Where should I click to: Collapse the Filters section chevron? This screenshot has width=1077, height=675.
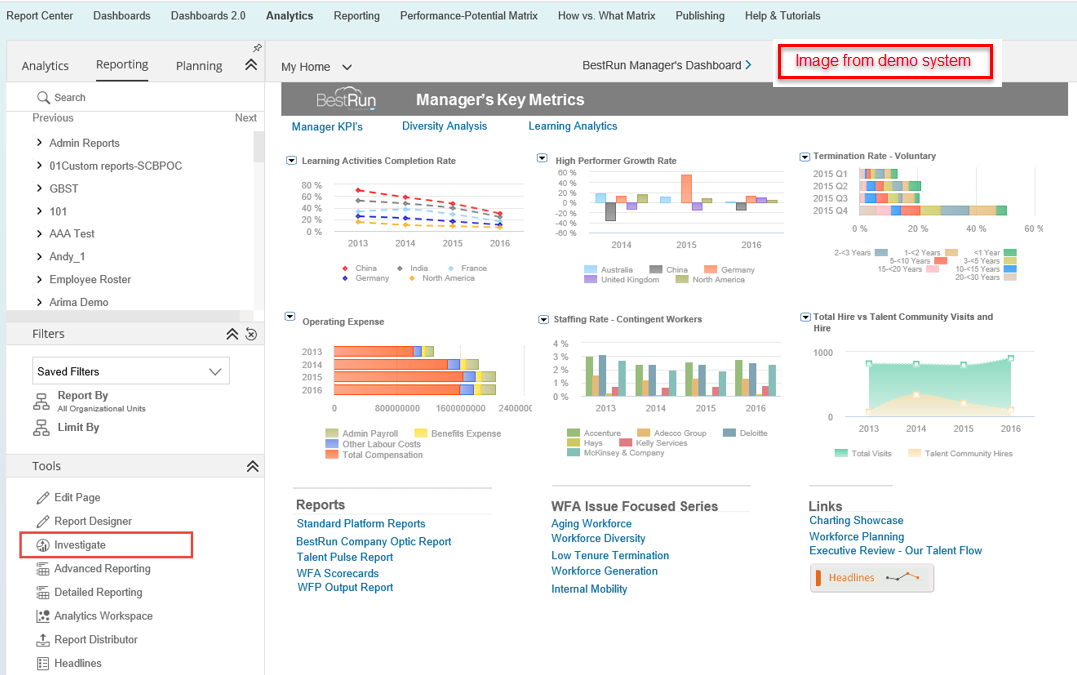pos(232,334)
